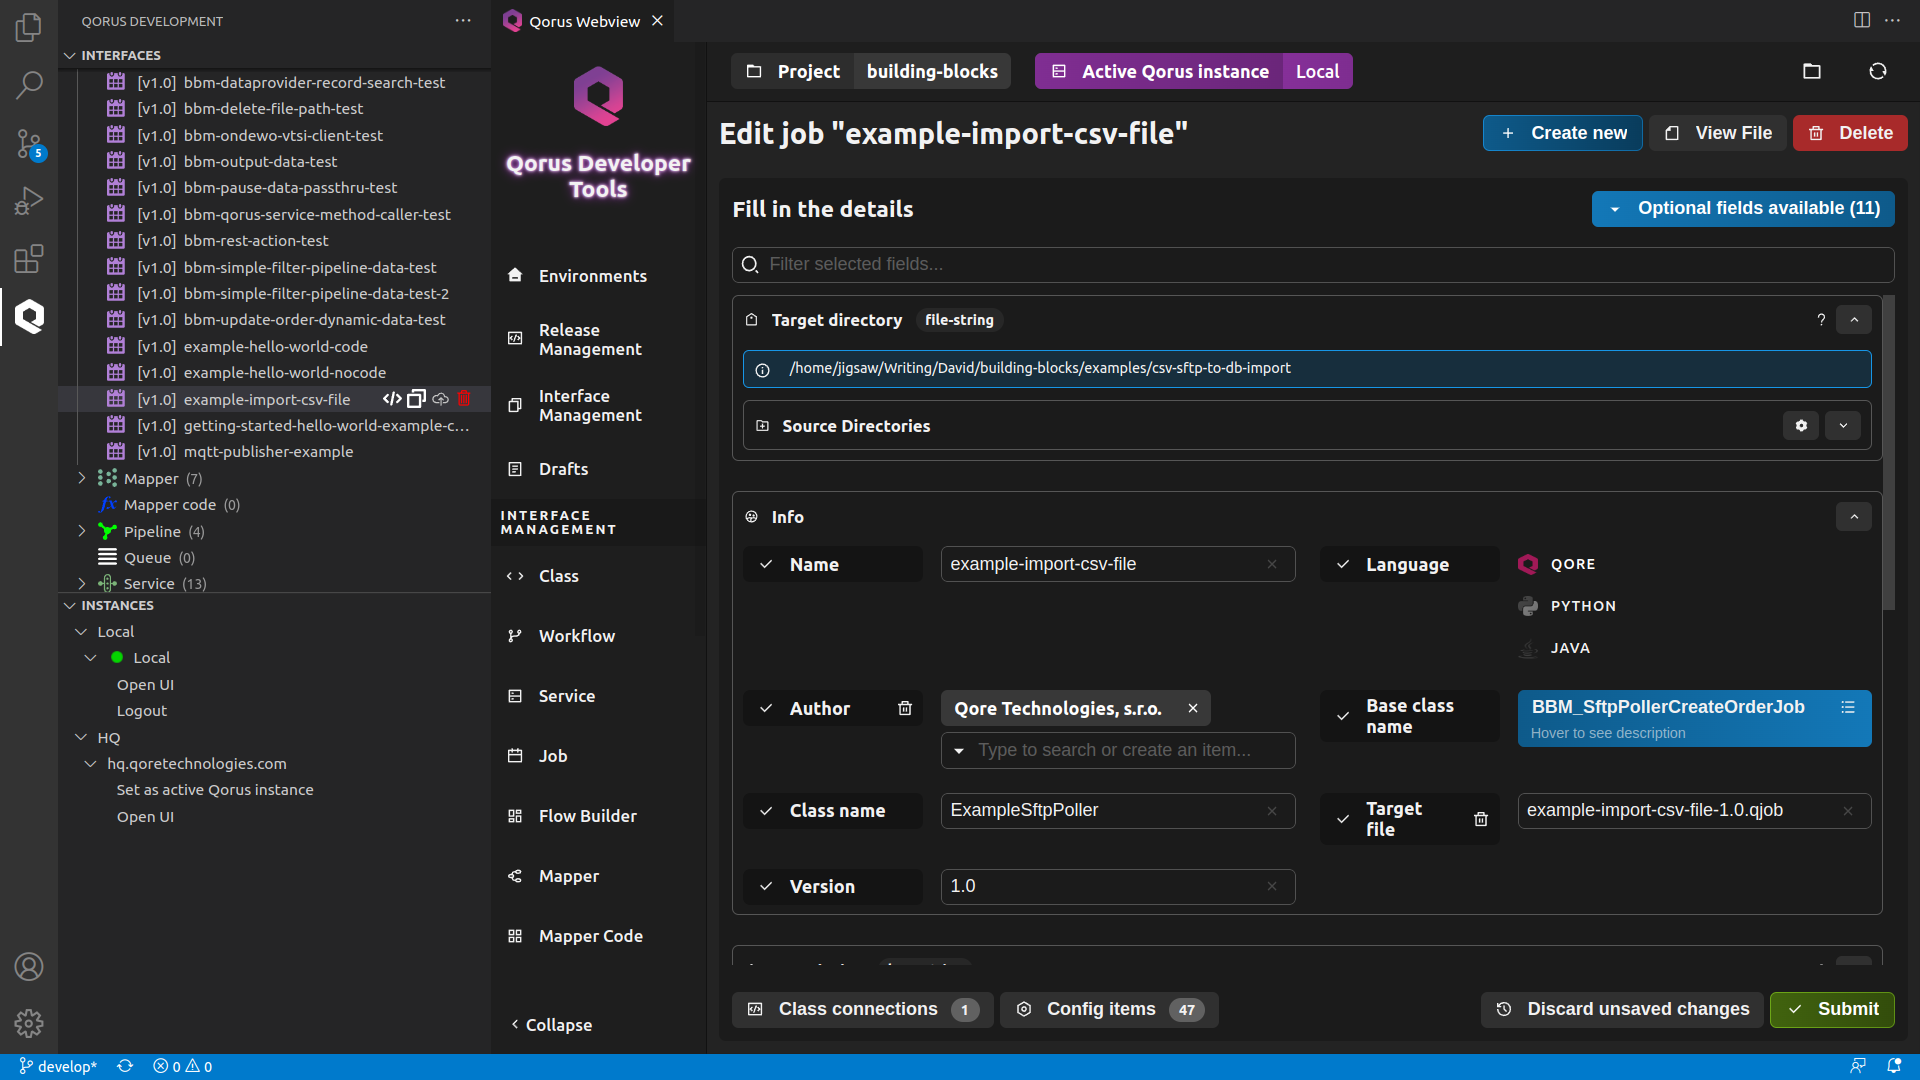Clear the Class name field with its X
Viewport: 1920px width, 1080px height.
coord(1272,811)
